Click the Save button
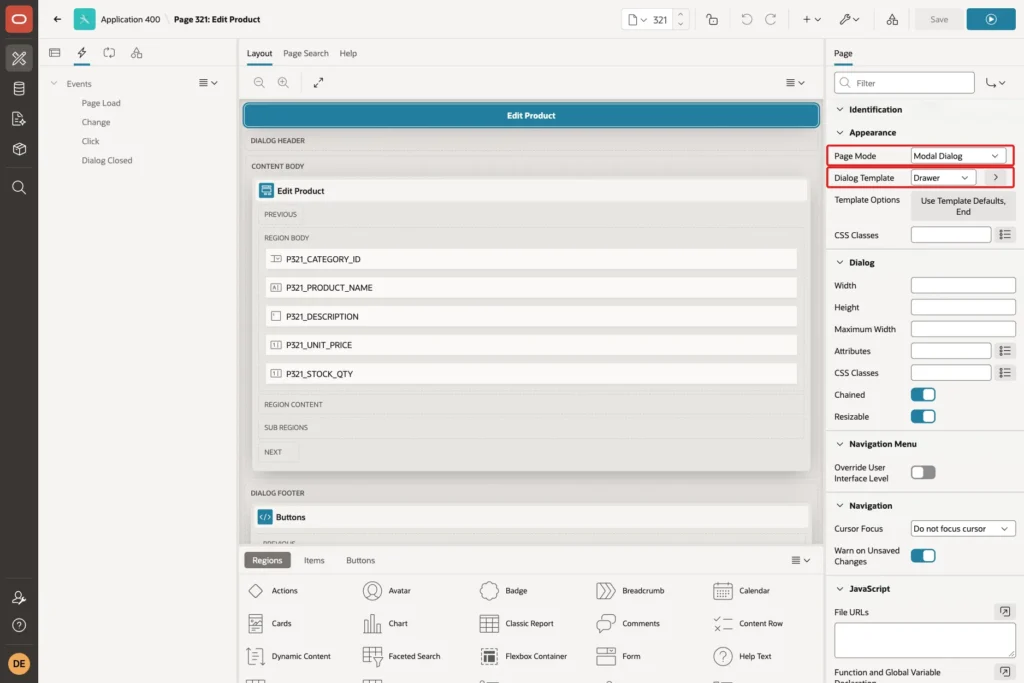 [x=938, y=19]
